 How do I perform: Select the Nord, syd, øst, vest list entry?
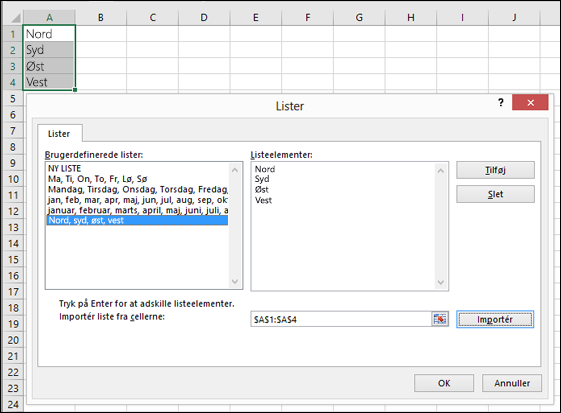[x=137, y=220]
